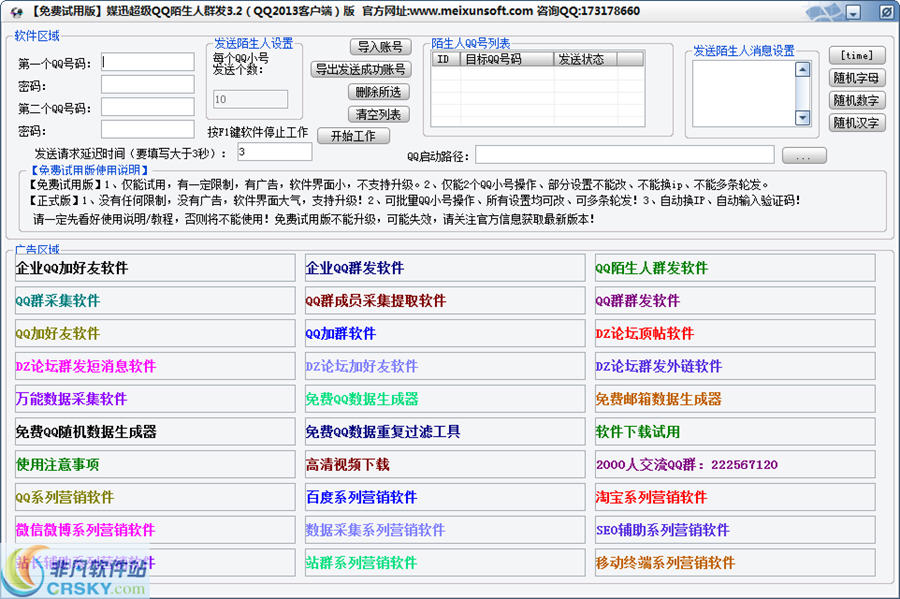Viewport: 900px width, 599px height.
Task: Click the 目标QQ号码 column header
Action: click(507, 59)
